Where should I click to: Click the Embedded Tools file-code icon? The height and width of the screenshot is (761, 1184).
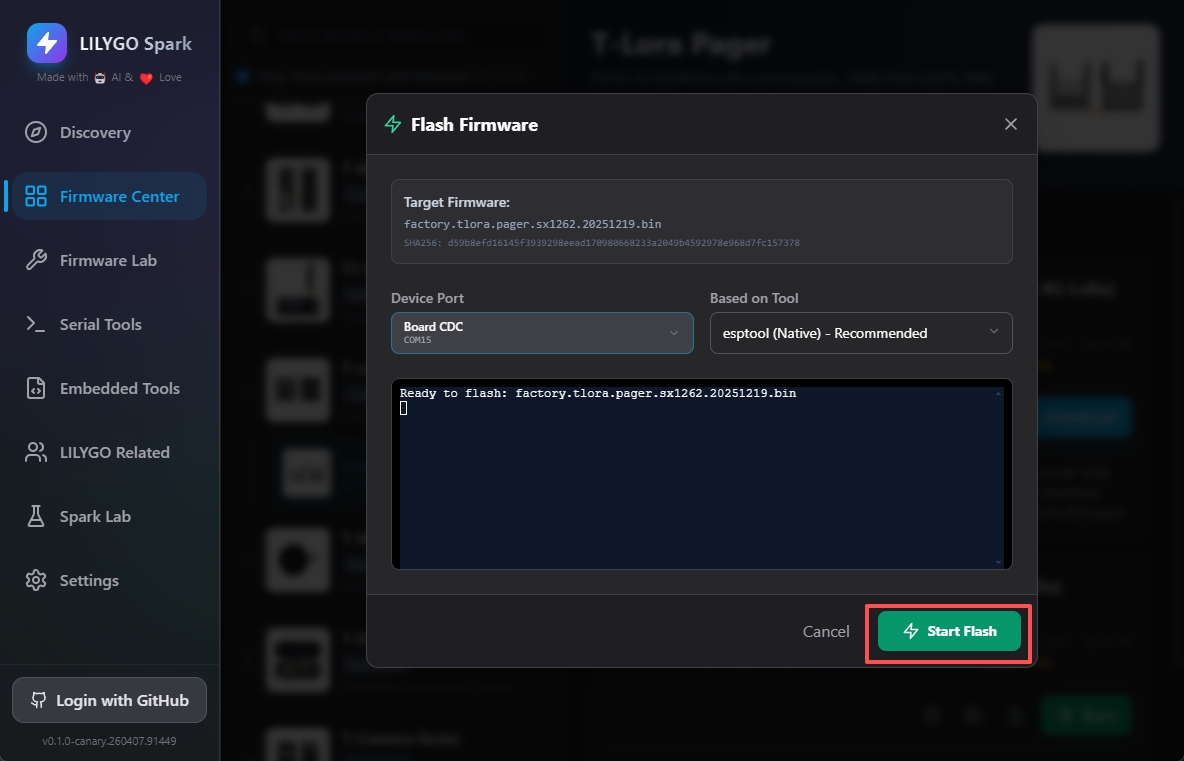click(36, 389)
